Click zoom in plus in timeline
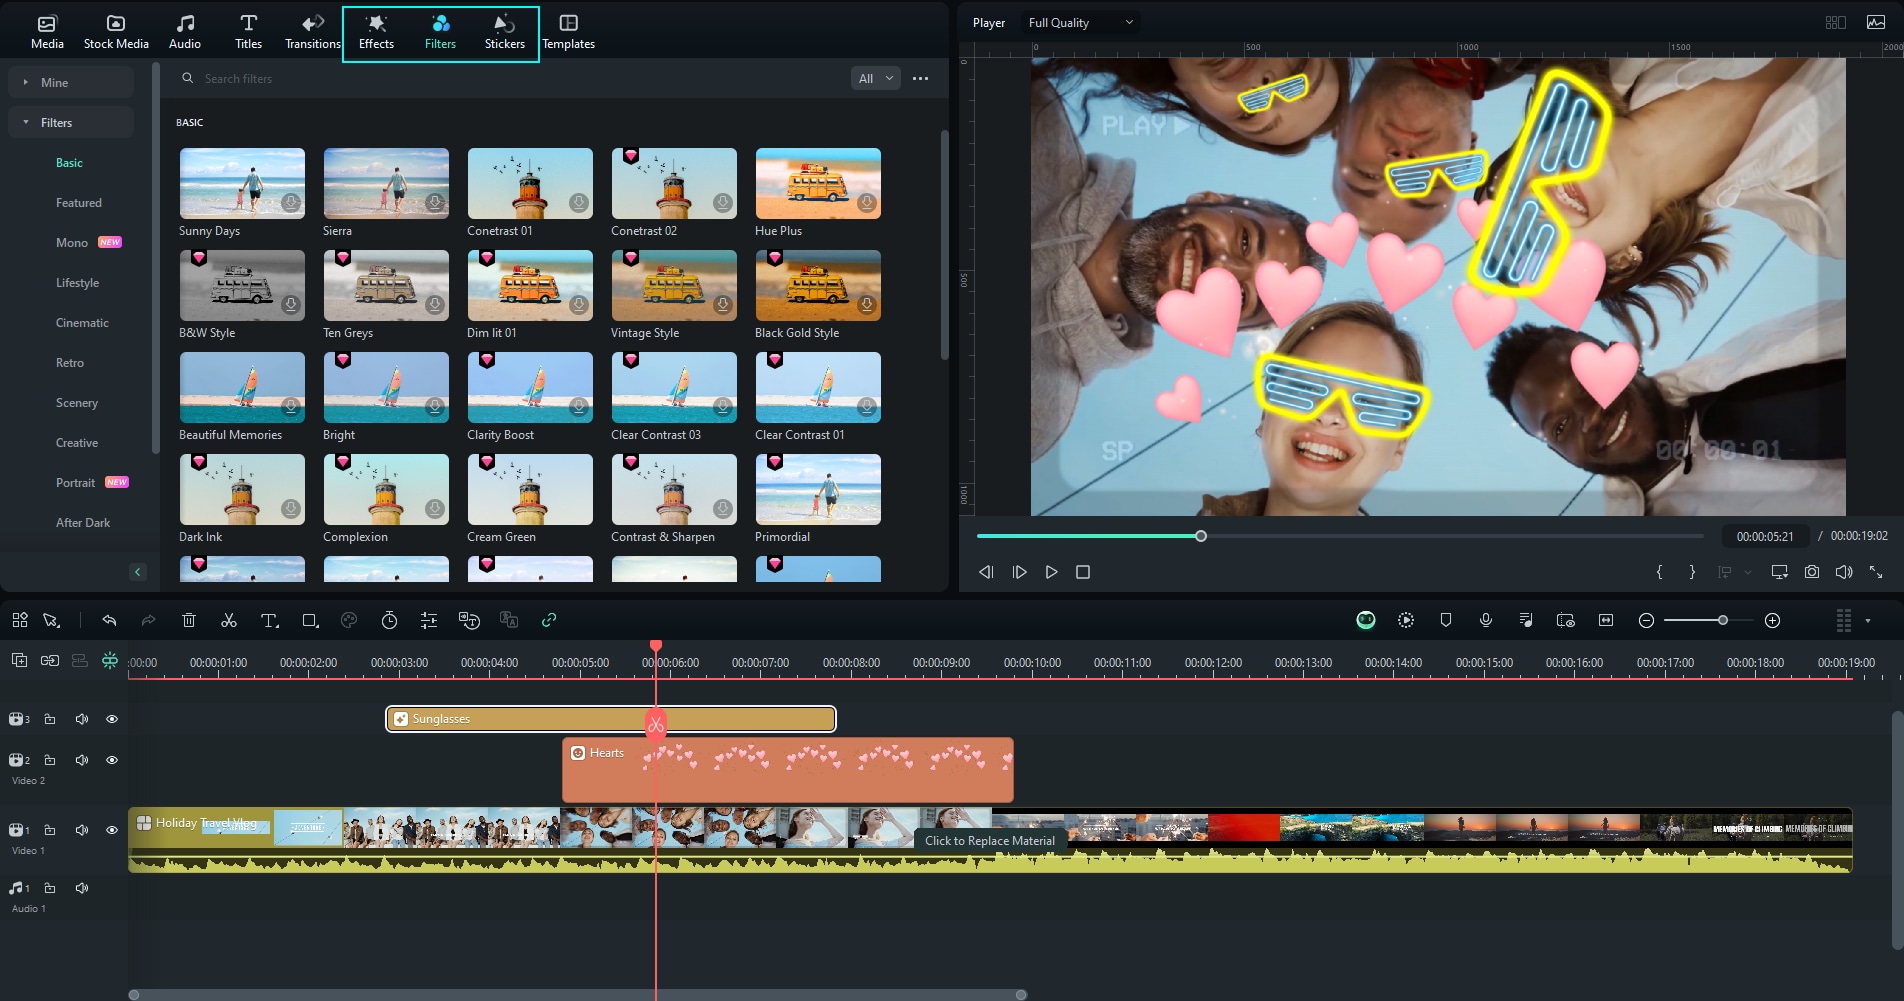Image resolution: width=1904 pixels, height=1001 pixels. tap(1772, 620)
